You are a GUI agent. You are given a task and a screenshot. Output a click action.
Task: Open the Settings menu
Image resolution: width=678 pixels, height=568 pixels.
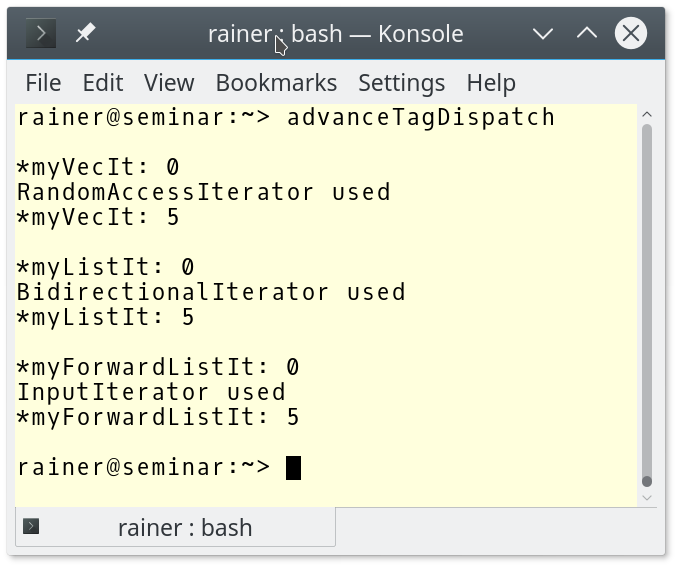[x=401, y=83]
